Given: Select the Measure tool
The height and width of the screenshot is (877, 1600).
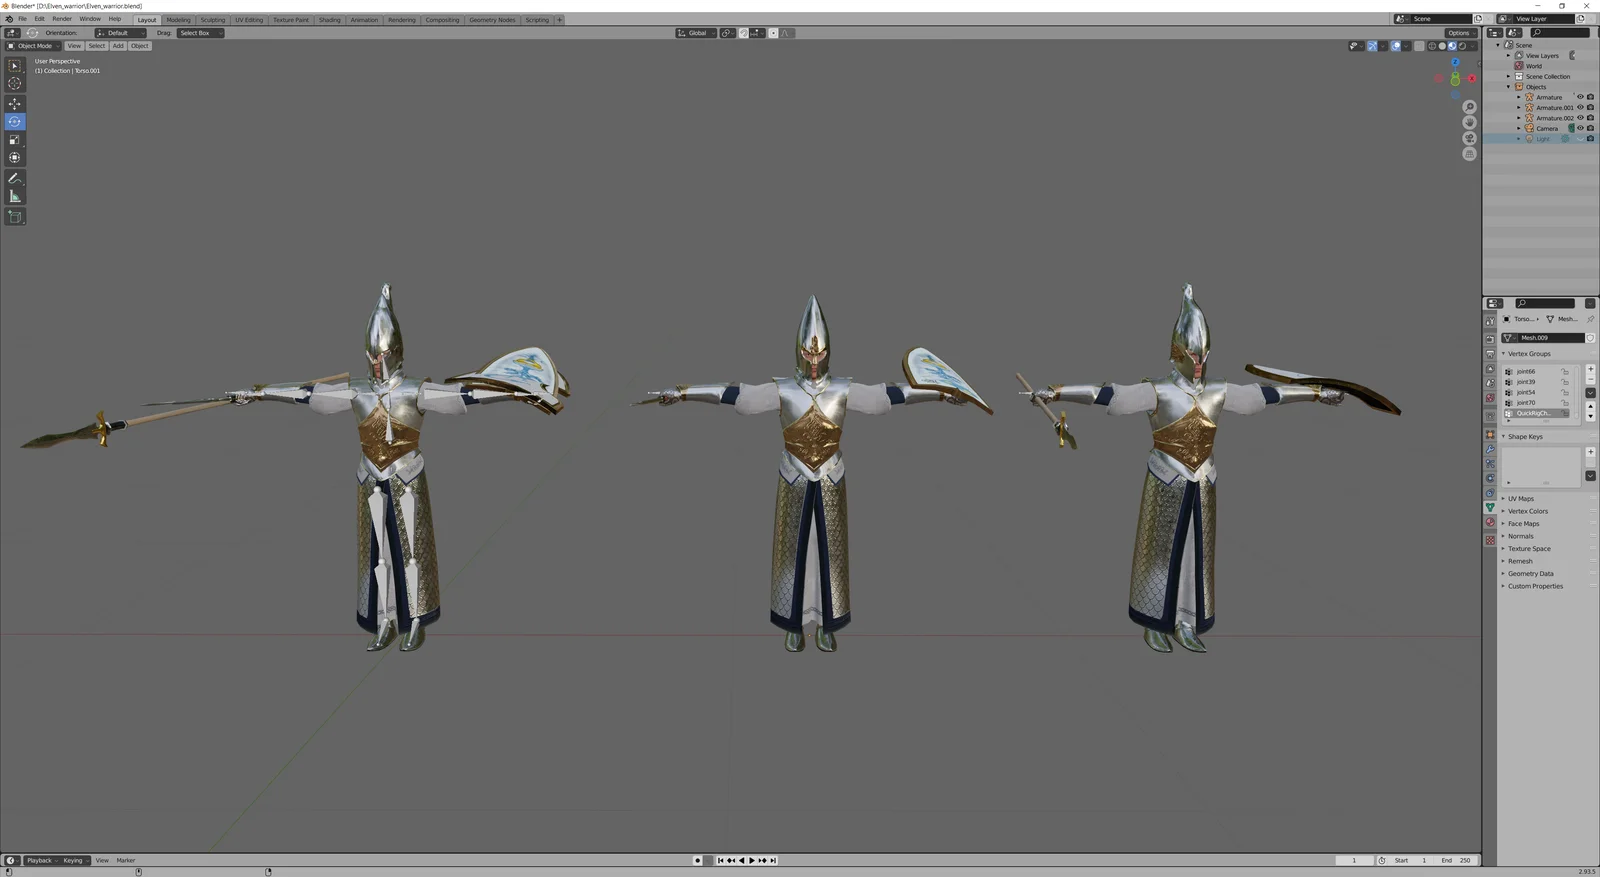Looking at the screenshot, I should coord(15,196).
